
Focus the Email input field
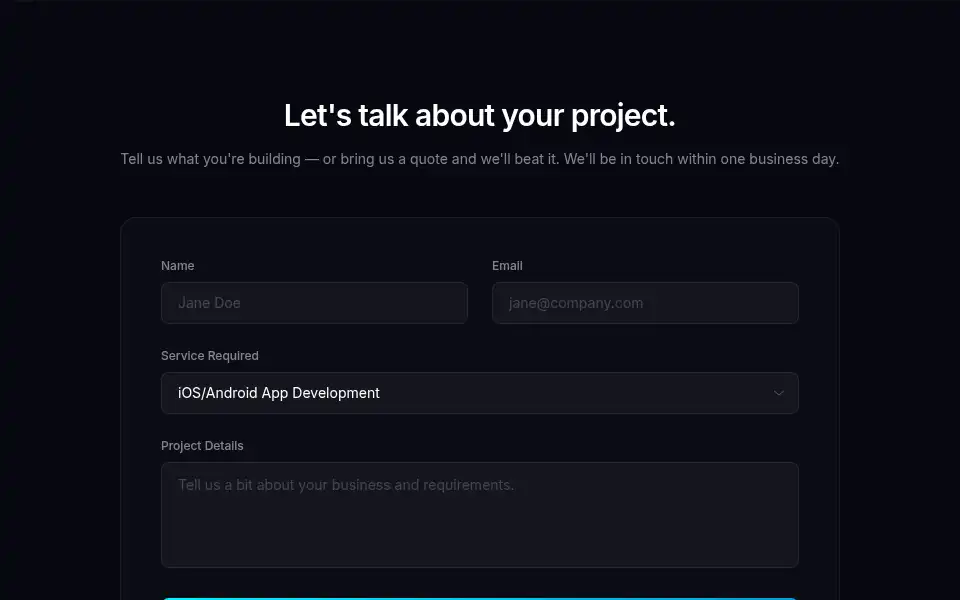point(645,303)
